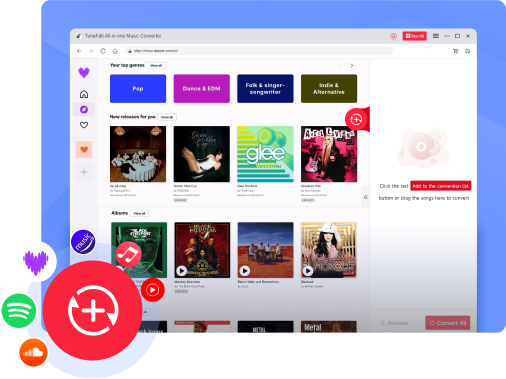Open Favorites heart outline in sidebar
Image resolution: width=506 pixels, height=379 pixels.
click(84, 125)
